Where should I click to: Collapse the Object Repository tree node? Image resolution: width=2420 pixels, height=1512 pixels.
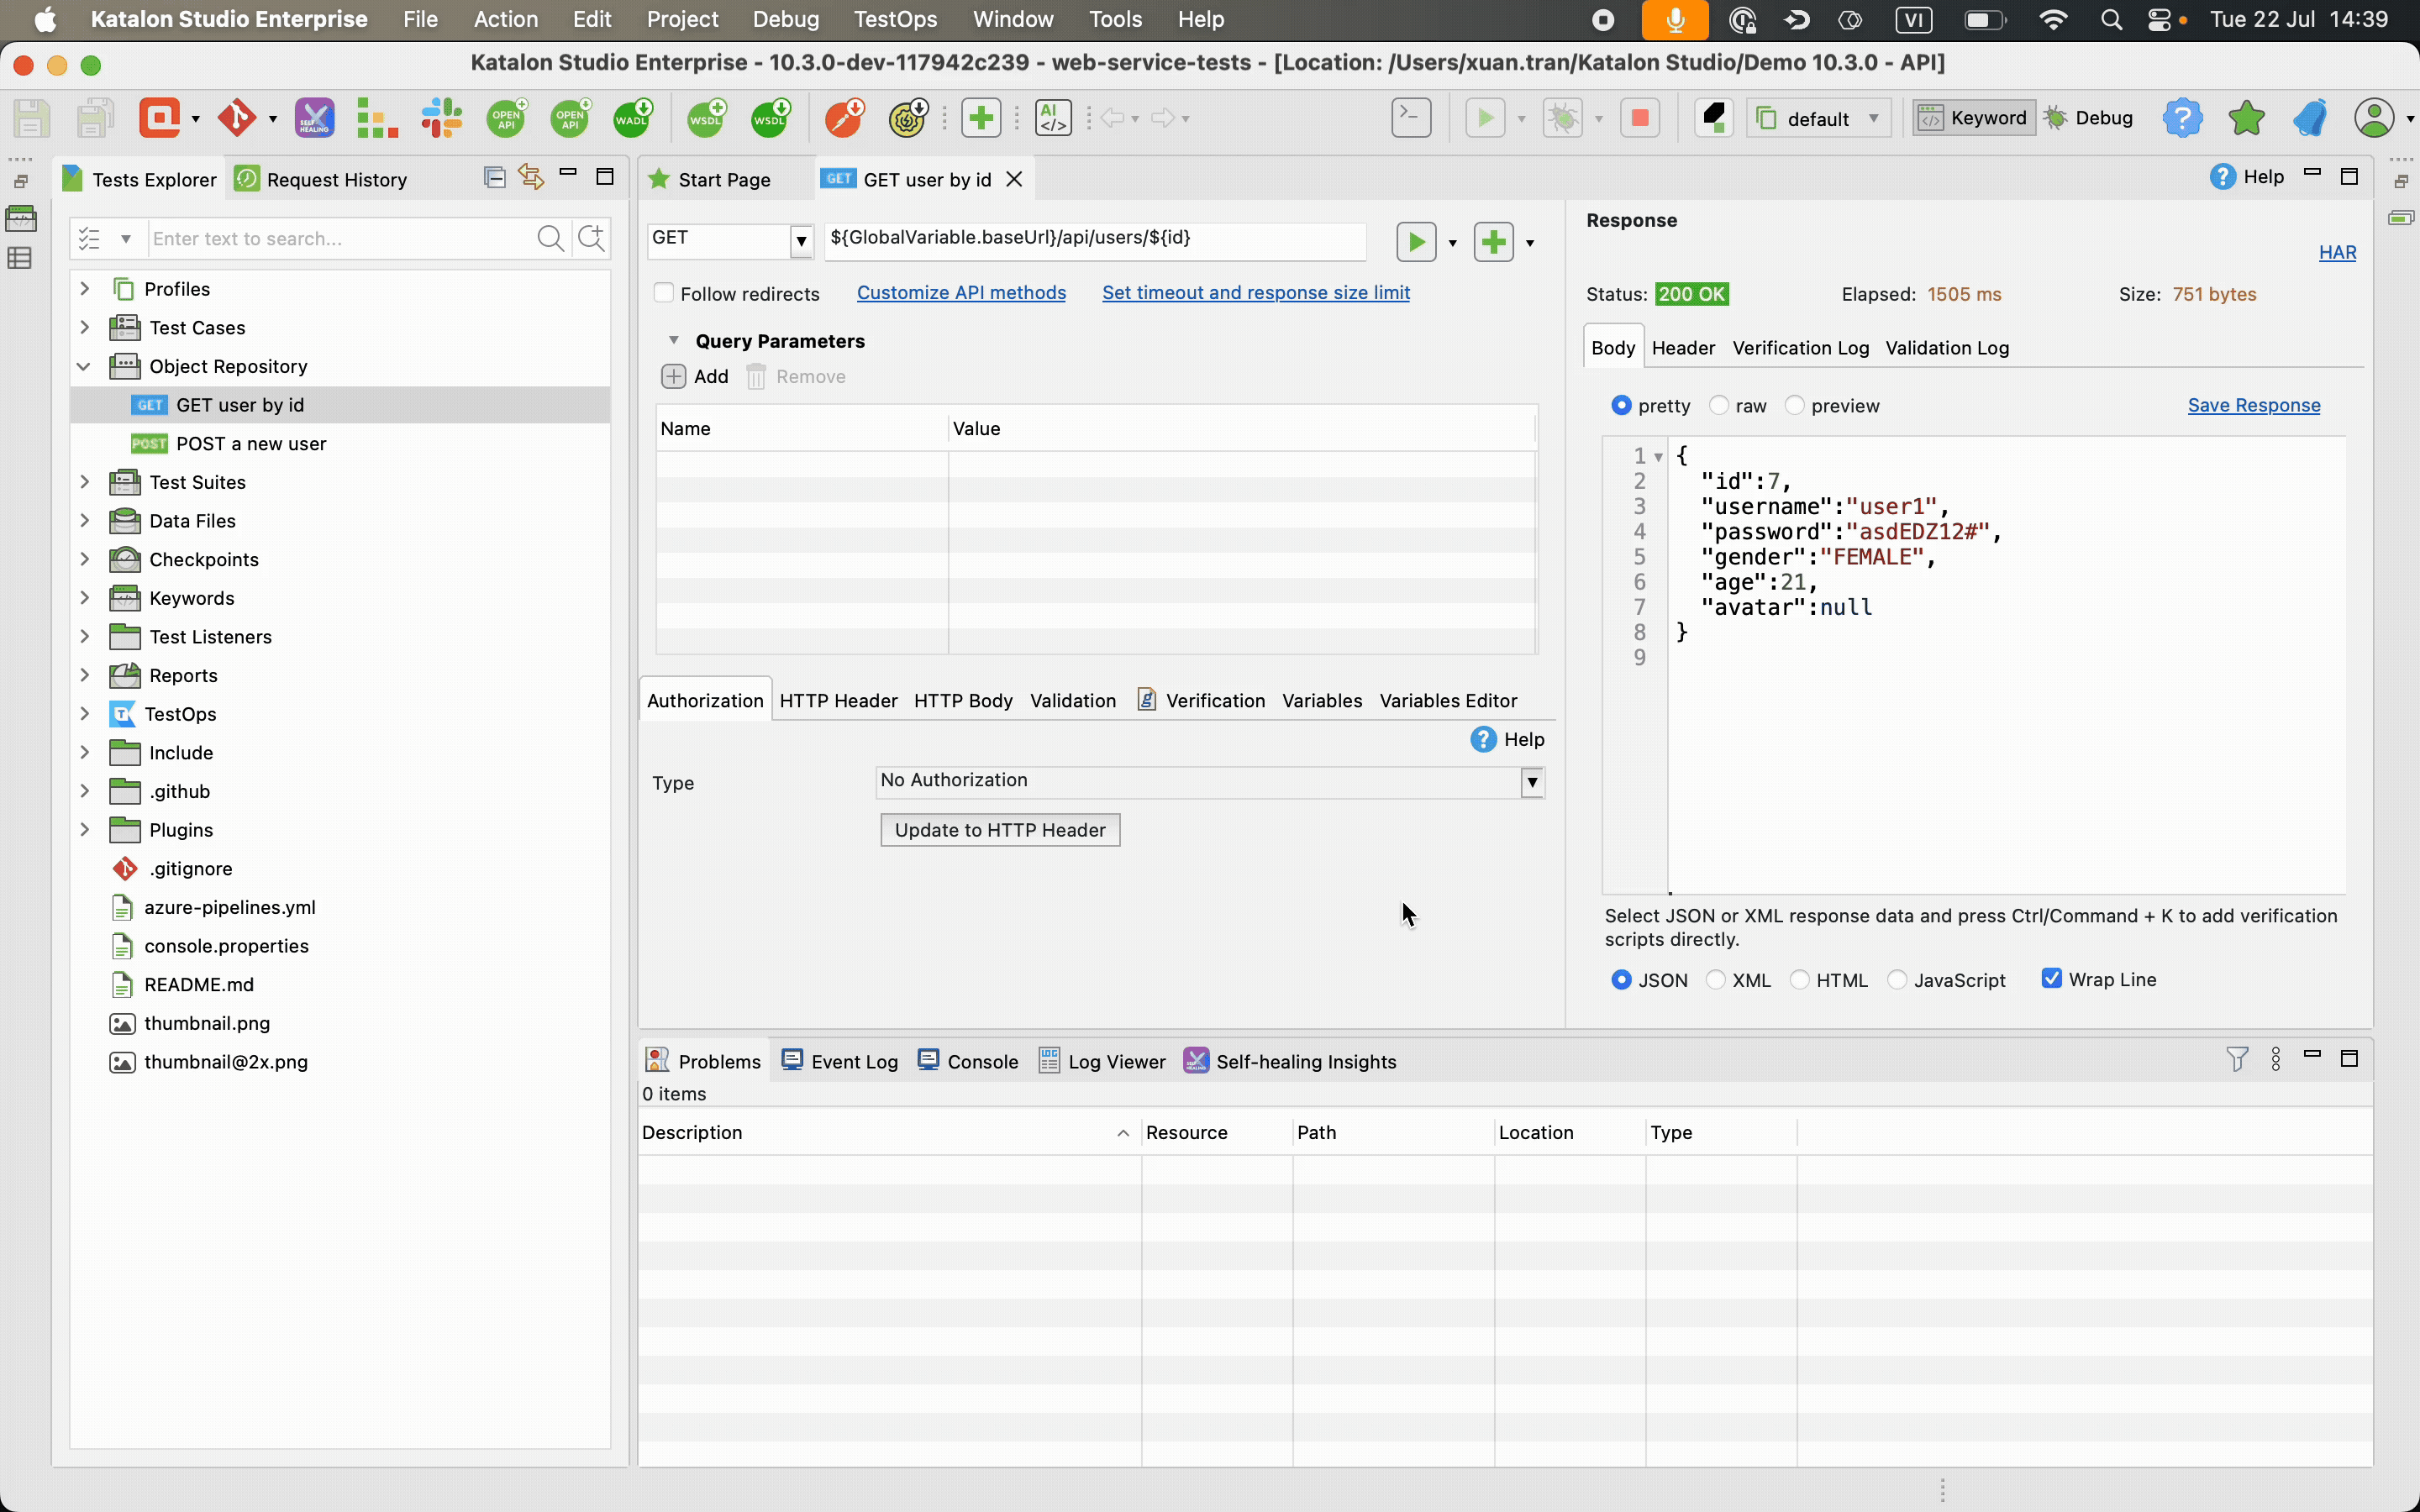tap(84, 366)
